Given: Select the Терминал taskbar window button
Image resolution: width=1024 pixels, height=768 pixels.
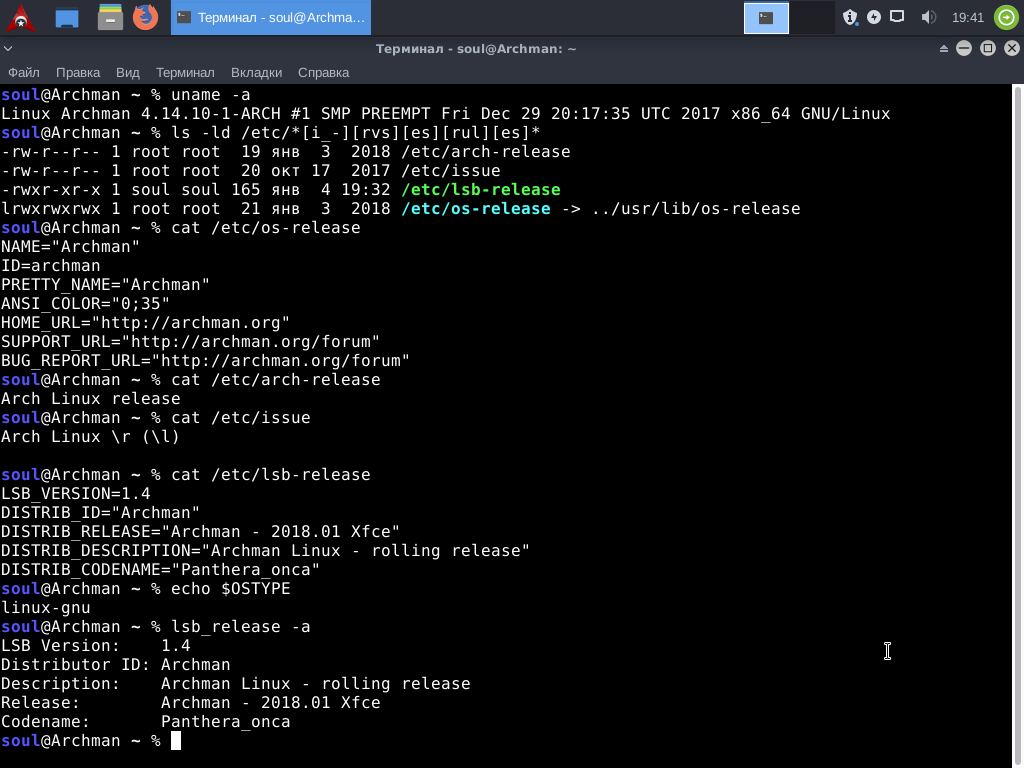Looking at the screenshot, I should coord(271,18).
